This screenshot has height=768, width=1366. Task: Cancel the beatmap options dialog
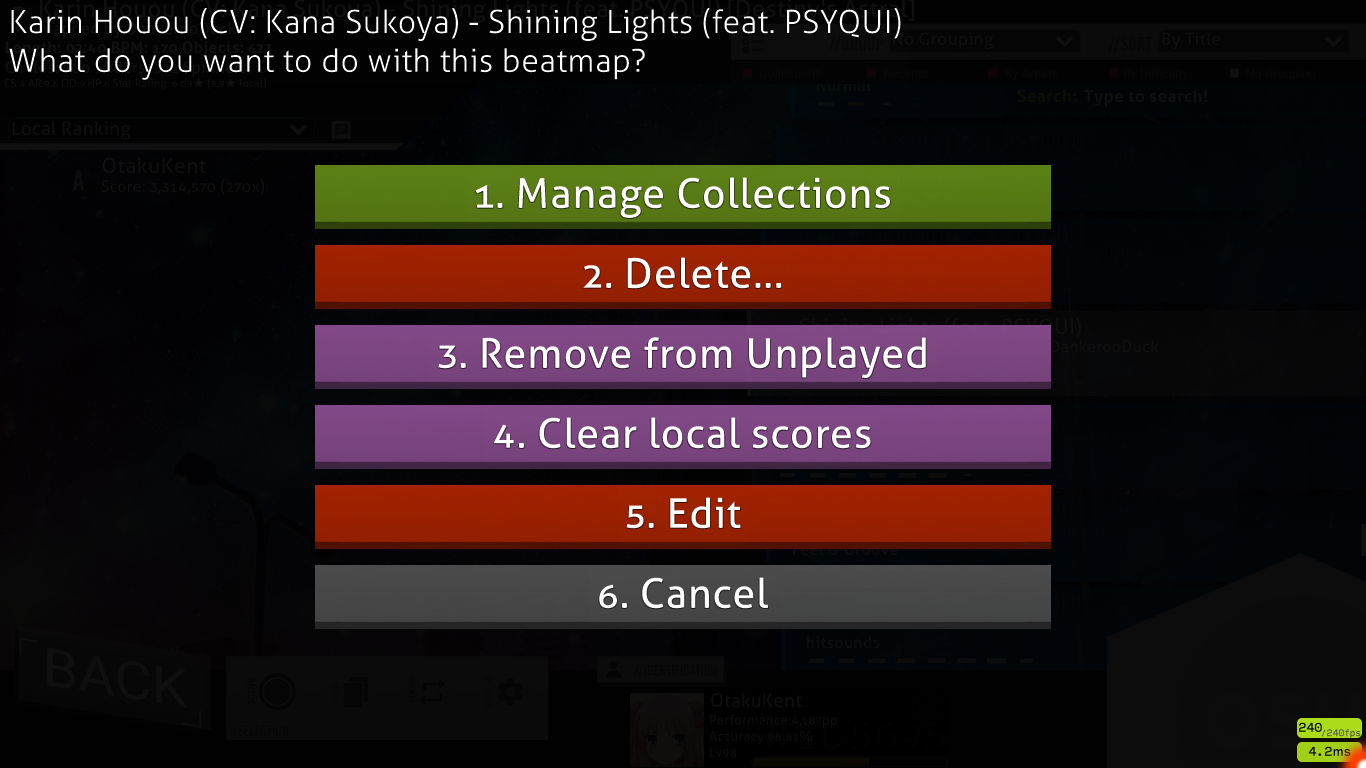[x=683, y=596]
